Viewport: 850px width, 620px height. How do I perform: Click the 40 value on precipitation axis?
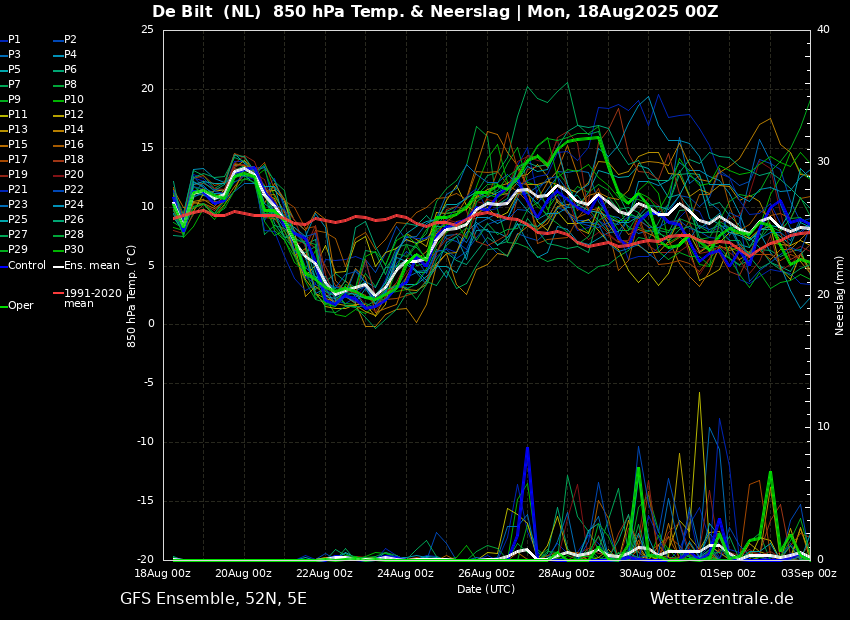coord(823,29)
